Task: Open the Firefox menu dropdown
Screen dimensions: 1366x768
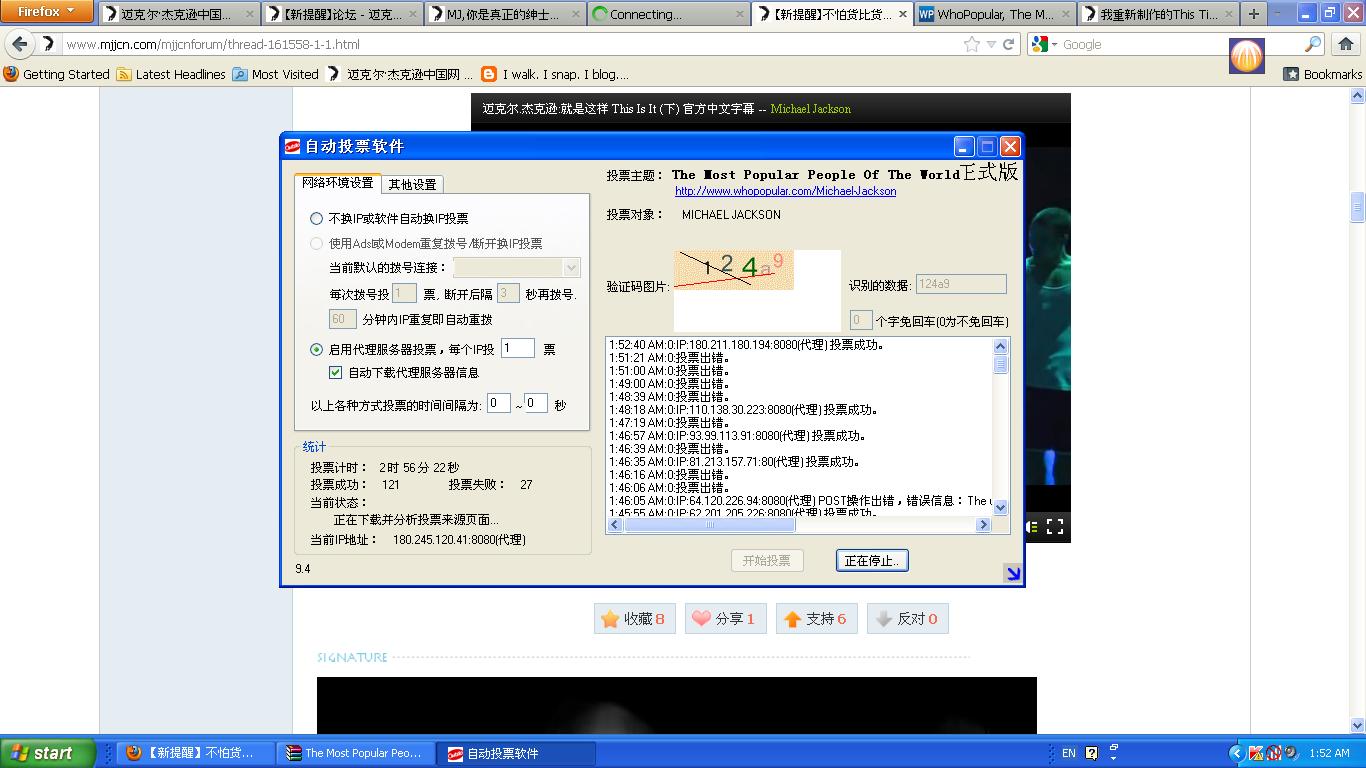Action: tap(46, 12)
